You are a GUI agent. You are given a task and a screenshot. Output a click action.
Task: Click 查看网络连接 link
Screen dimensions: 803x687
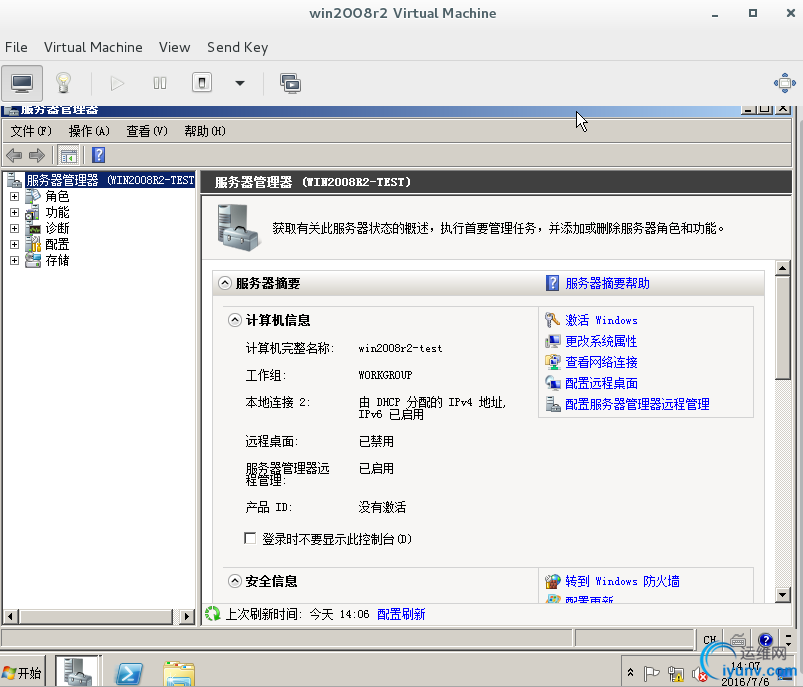click(x=601, y=362)
